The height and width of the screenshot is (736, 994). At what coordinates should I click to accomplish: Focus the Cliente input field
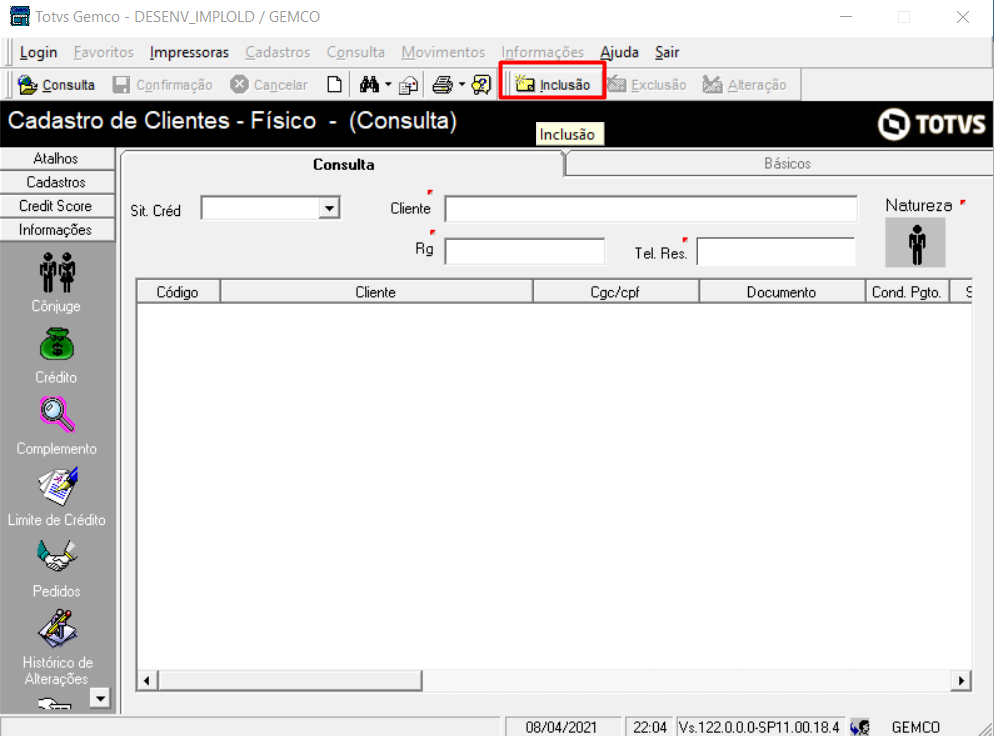click(651, 209)
